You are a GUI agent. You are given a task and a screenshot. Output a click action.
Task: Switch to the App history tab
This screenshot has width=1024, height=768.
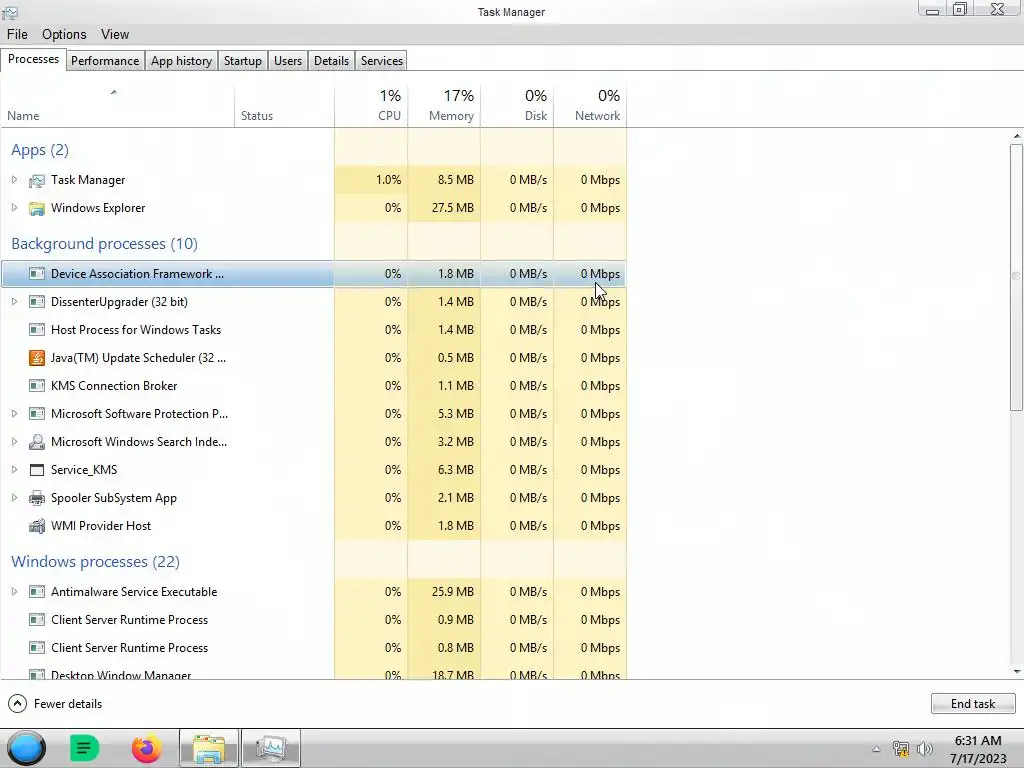182,61
